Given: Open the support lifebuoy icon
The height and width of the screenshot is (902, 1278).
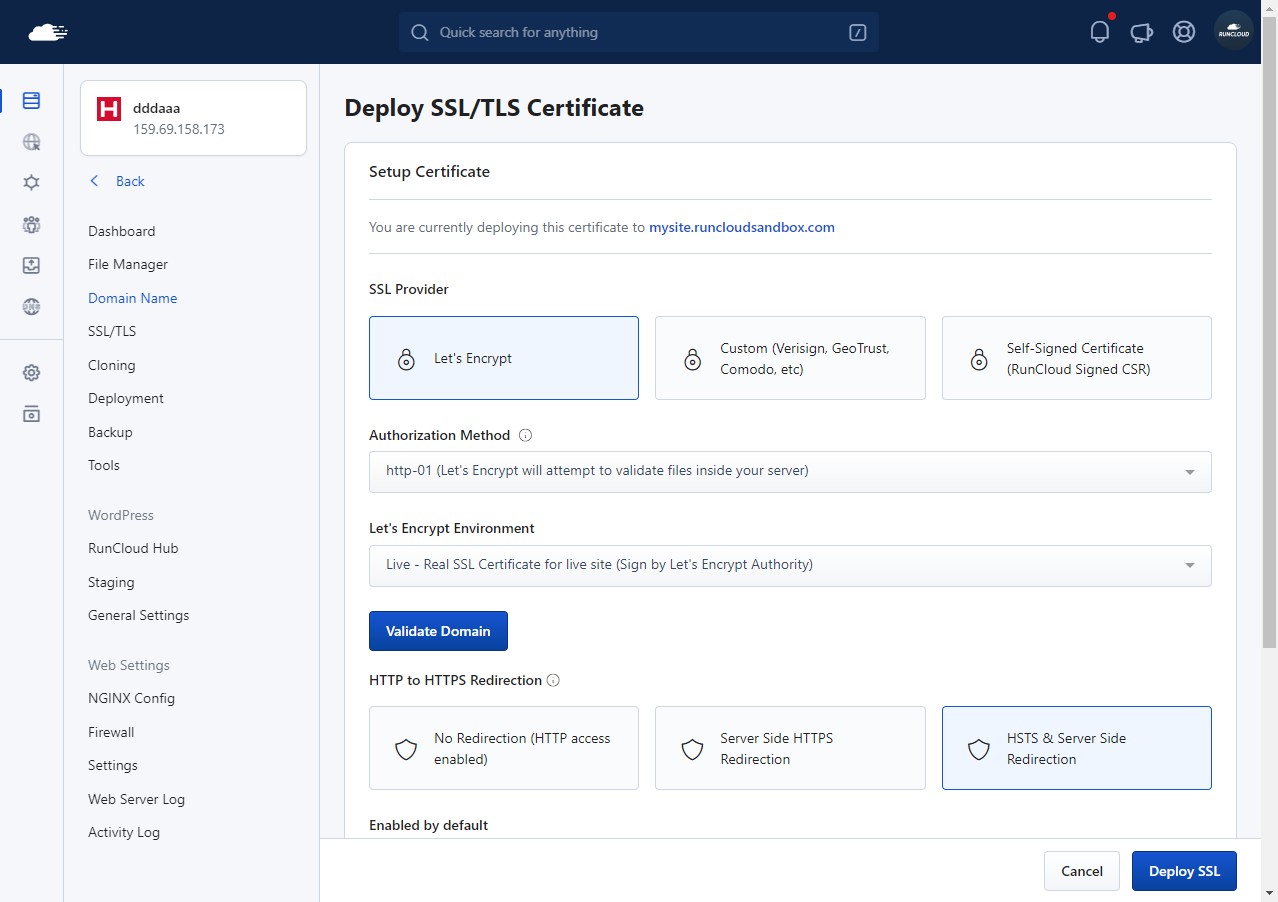Looking at the screenshot, I should click(x=1184, y=32).
